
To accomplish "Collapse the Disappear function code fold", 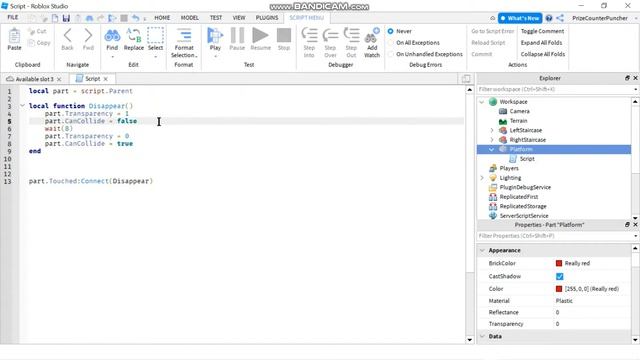I will point(22,106).
